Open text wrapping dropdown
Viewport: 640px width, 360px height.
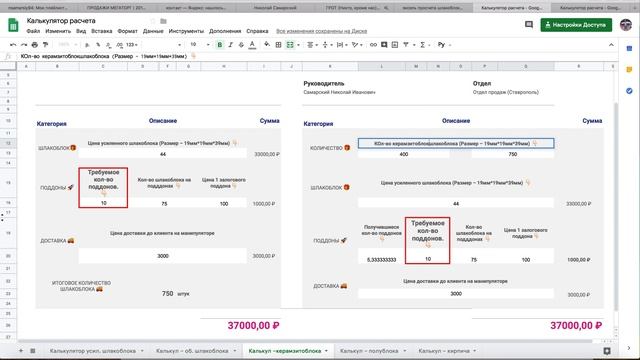[x=341, y=44]
